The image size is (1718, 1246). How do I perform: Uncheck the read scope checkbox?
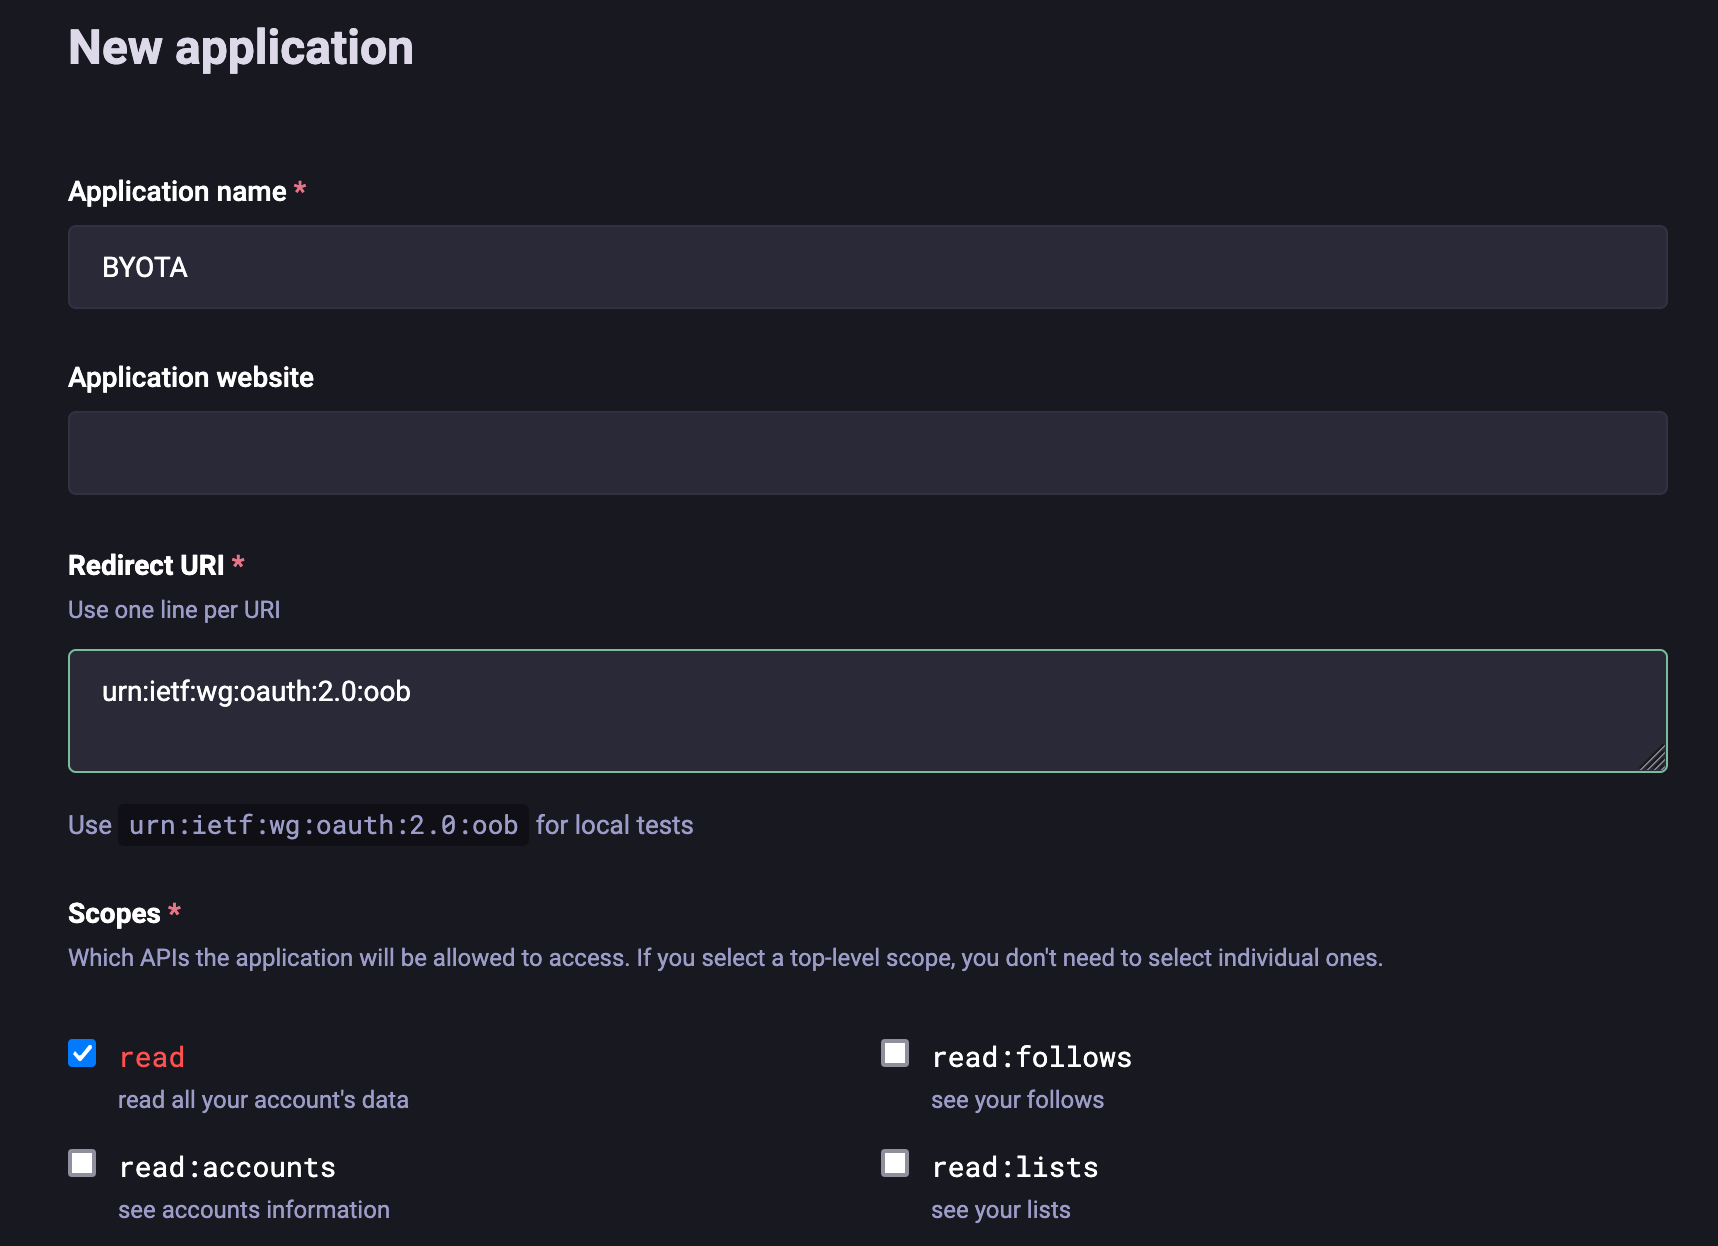point(82,1053)
